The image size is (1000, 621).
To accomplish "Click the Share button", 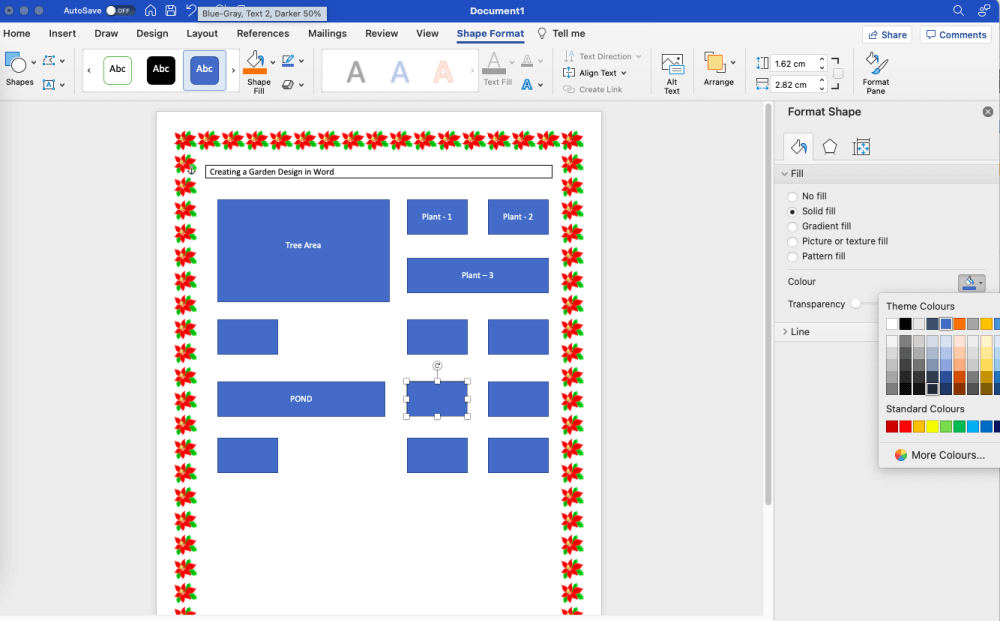I will [x=887, y=33].
